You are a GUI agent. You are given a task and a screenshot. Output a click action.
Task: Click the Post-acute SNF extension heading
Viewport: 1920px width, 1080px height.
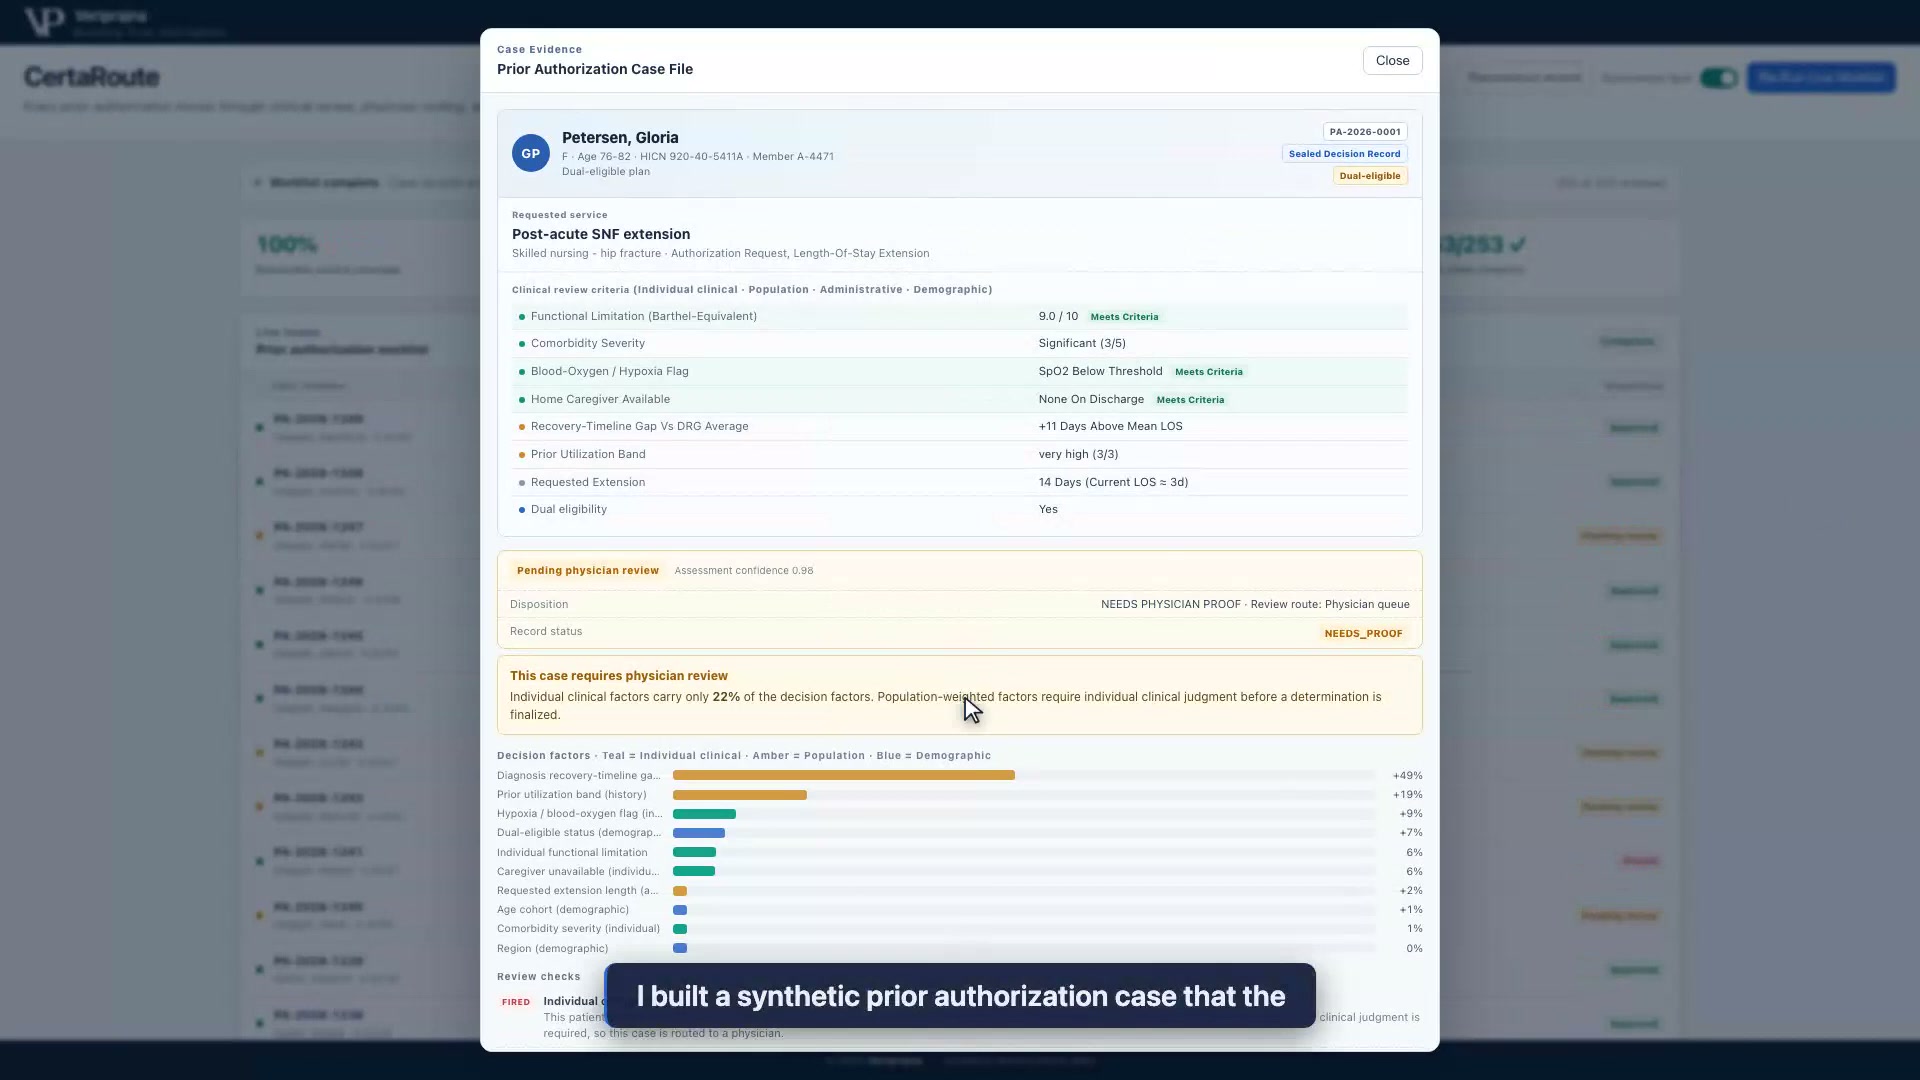601,234
